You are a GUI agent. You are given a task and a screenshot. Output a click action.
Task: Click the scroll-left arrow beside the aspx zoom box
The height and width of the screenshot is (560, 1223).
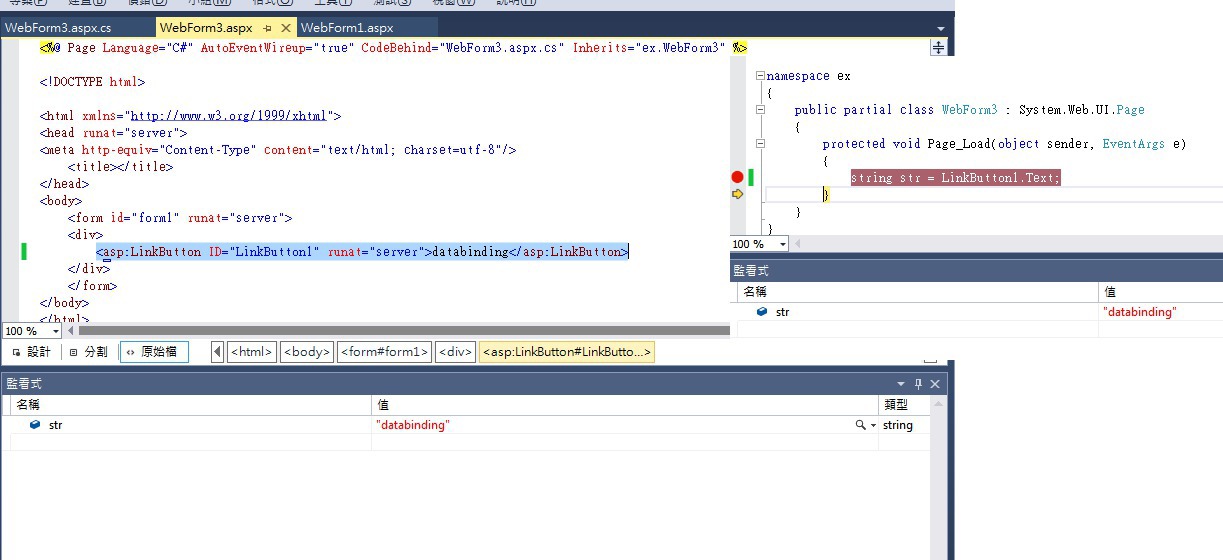pos(70,331)
